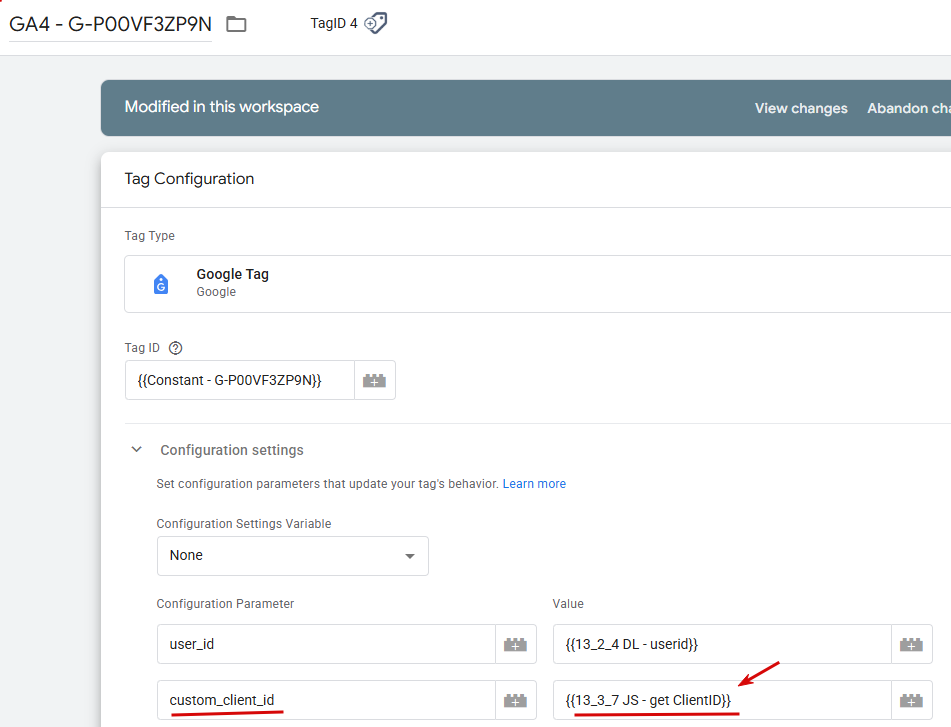Click the 13_3_7 JS - get ClientID value field

pos(720,701)
